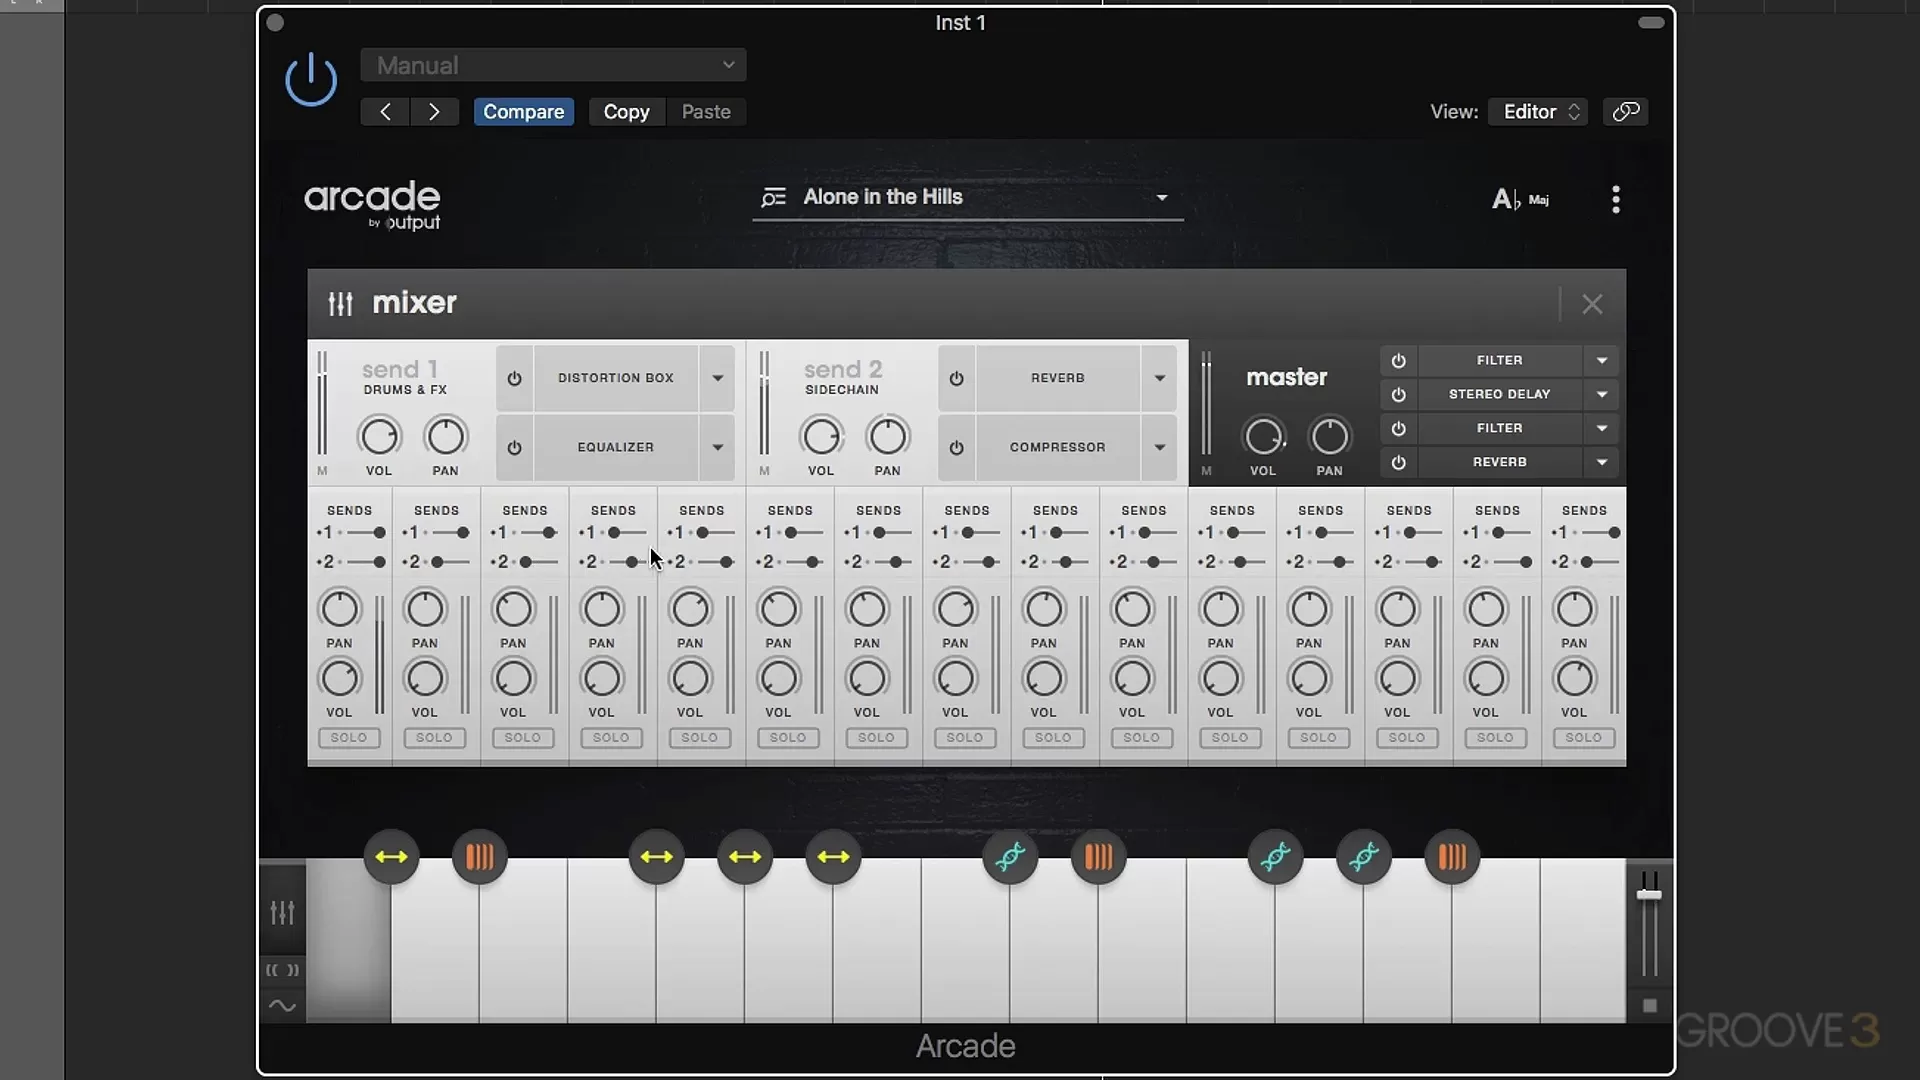Click the first yellow double-arrow key badge
Image resolution: width=1920 pixels, height=1080 pixels.
pyautogui.click(x=391, y=857)
